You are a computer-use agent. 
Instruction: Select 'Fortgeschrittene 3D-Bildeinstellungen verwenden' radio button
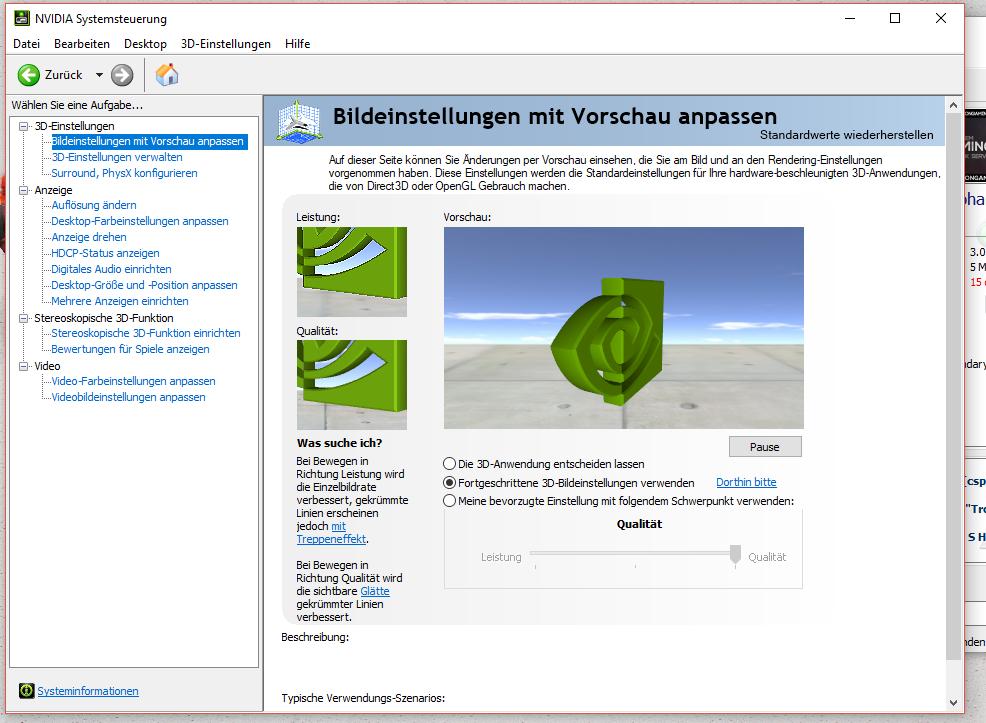click(449, 483)
